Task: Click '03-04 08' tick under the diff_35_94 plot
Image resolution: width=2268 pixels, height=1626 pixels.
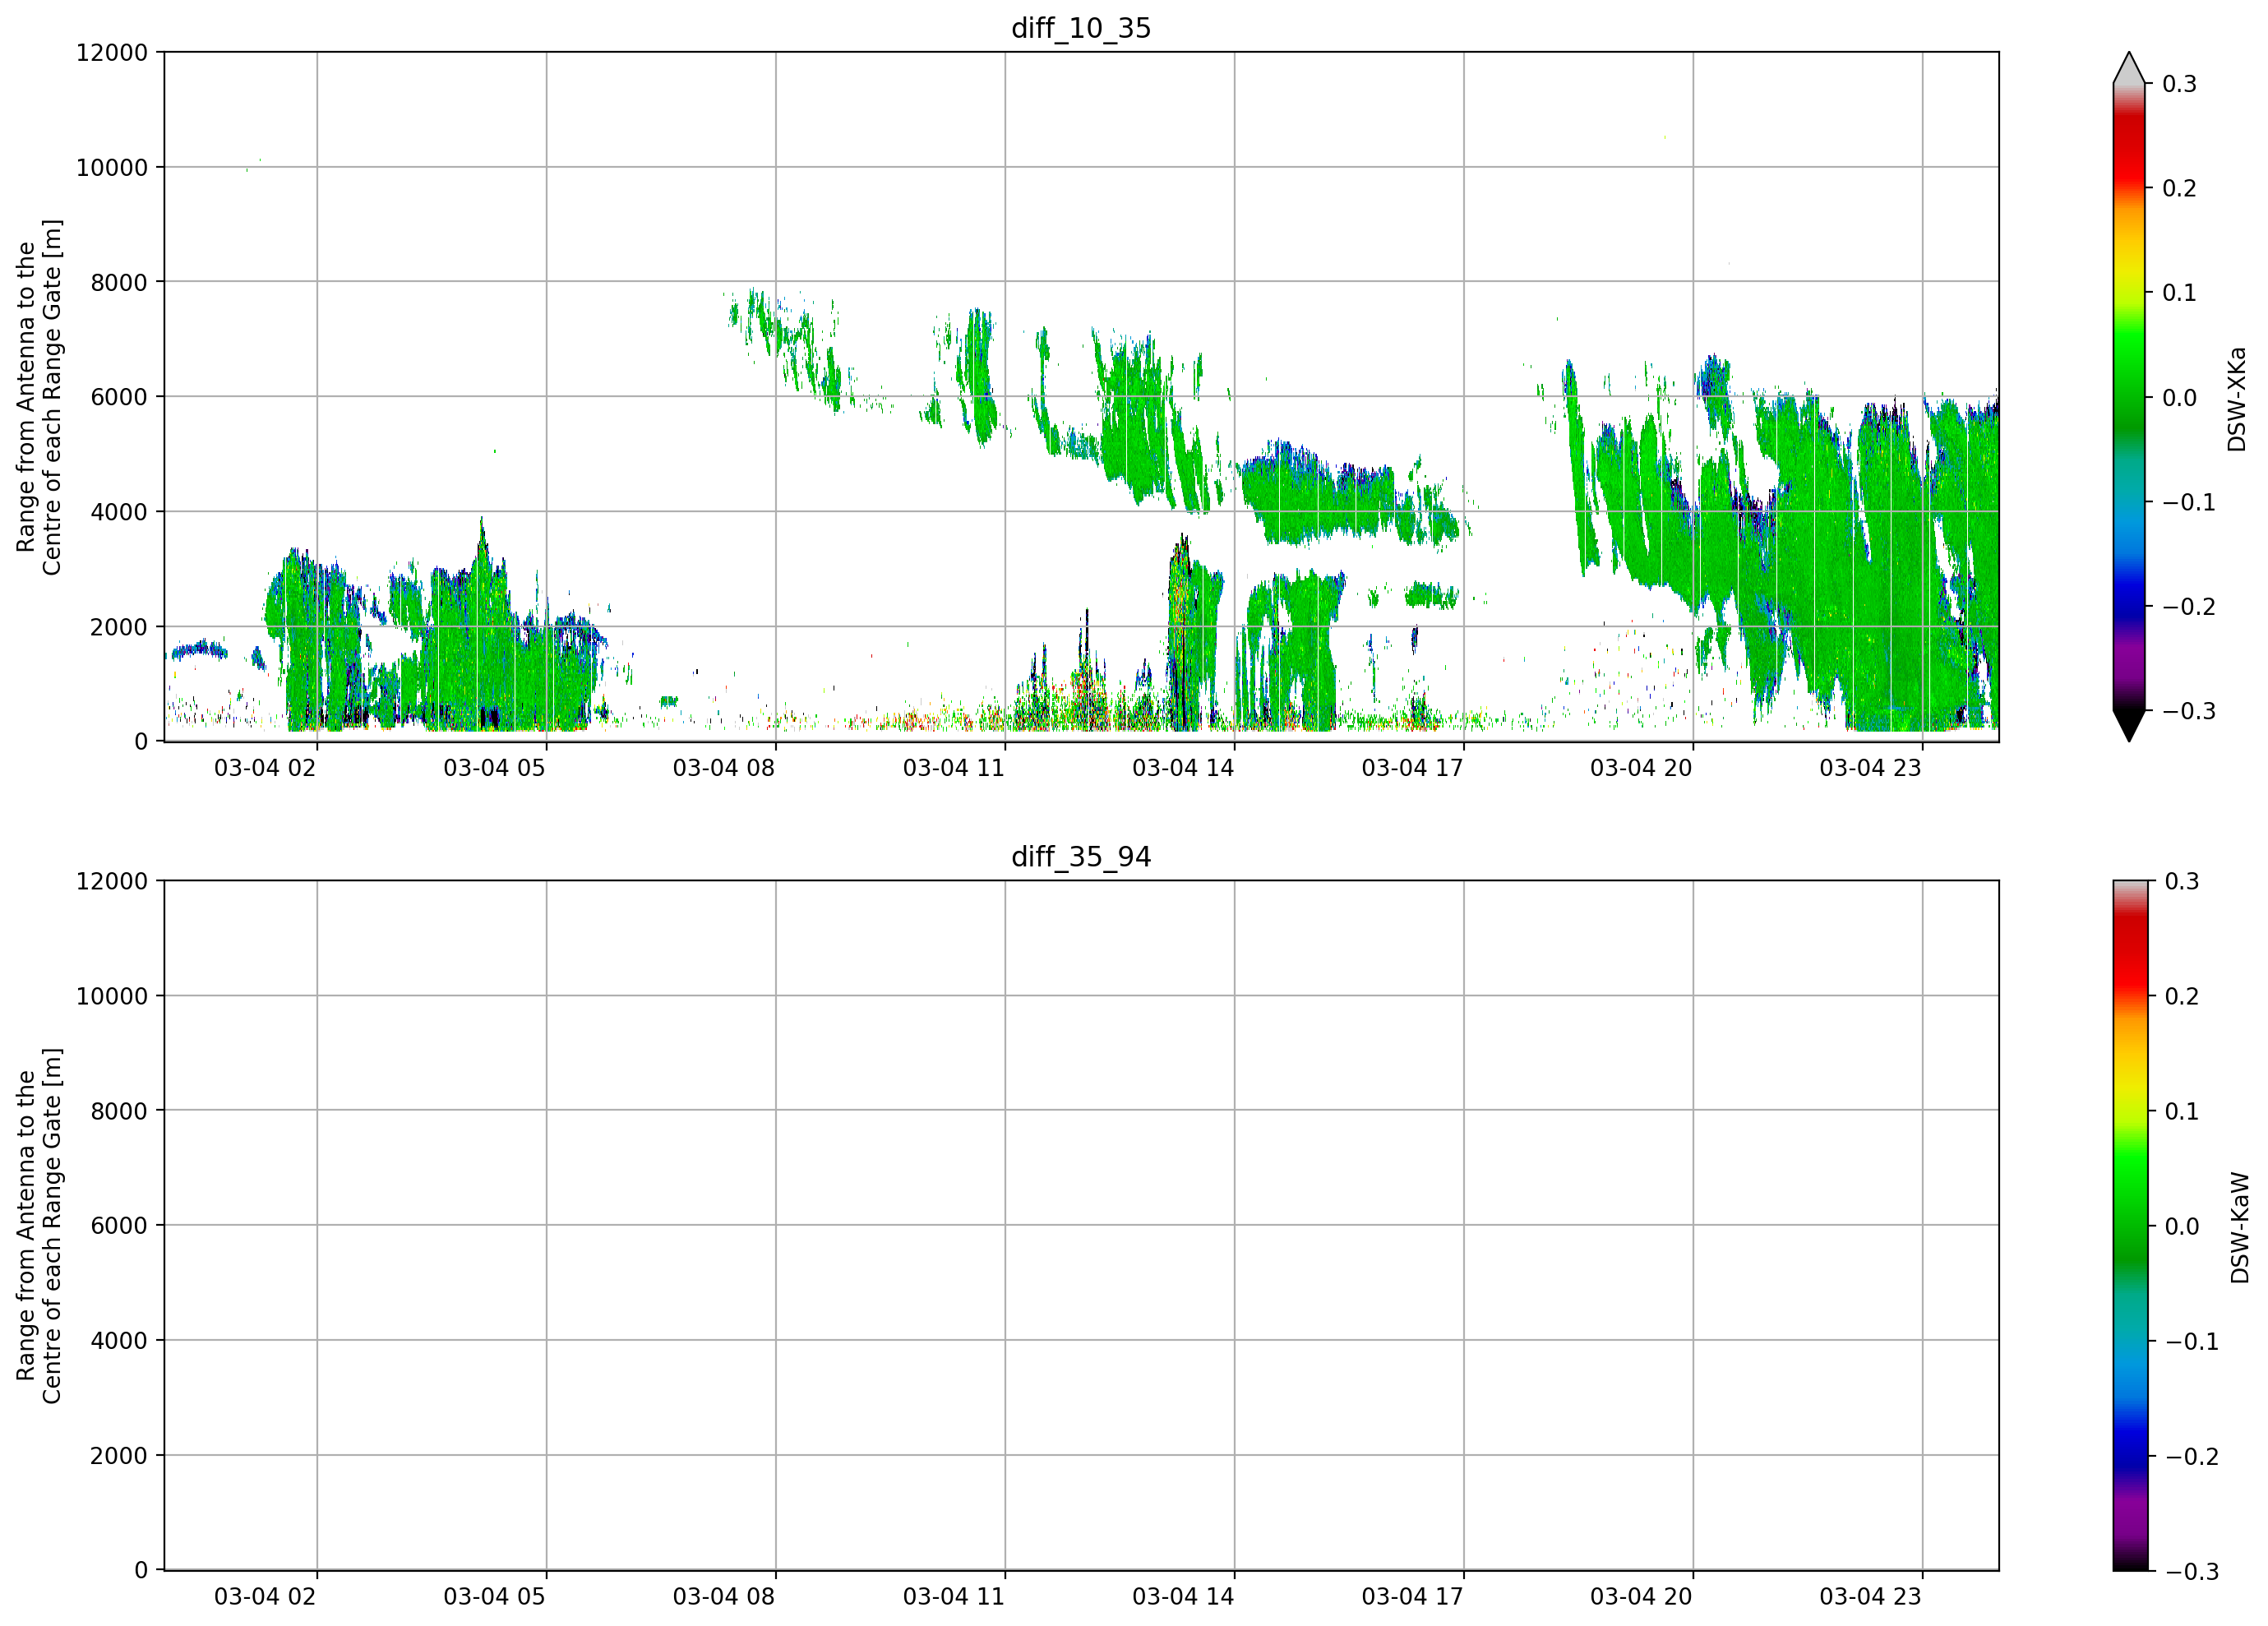Action: pos(724,1597)
